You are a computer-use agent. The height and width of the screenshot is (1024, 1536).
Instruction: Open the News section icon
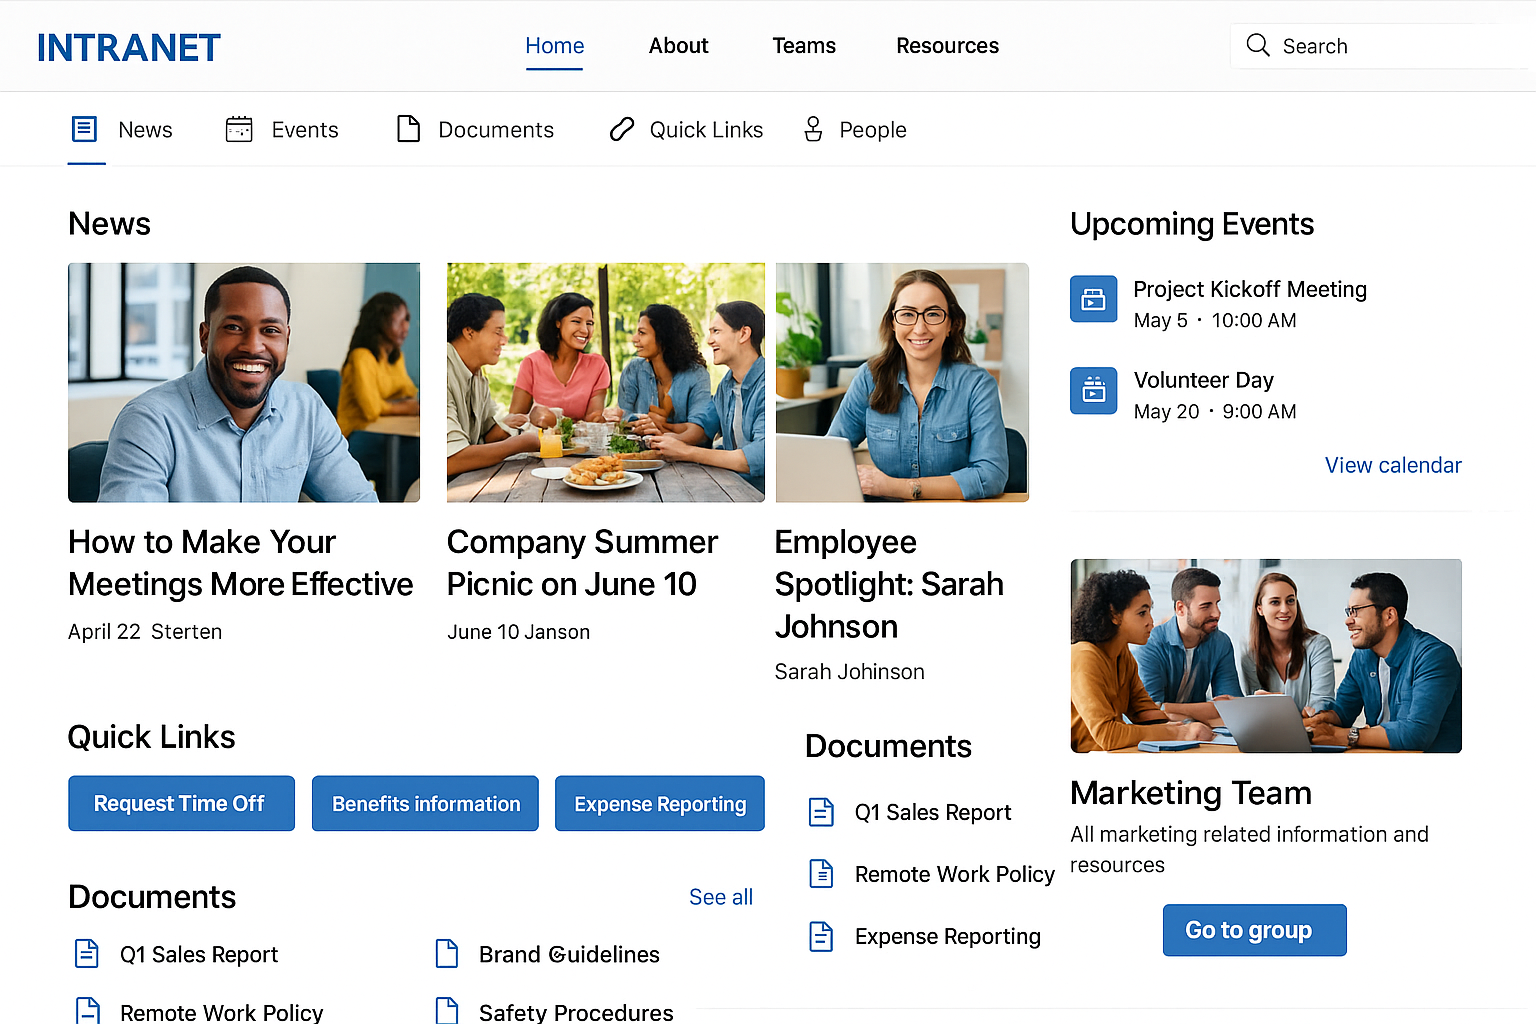point(86,129)
